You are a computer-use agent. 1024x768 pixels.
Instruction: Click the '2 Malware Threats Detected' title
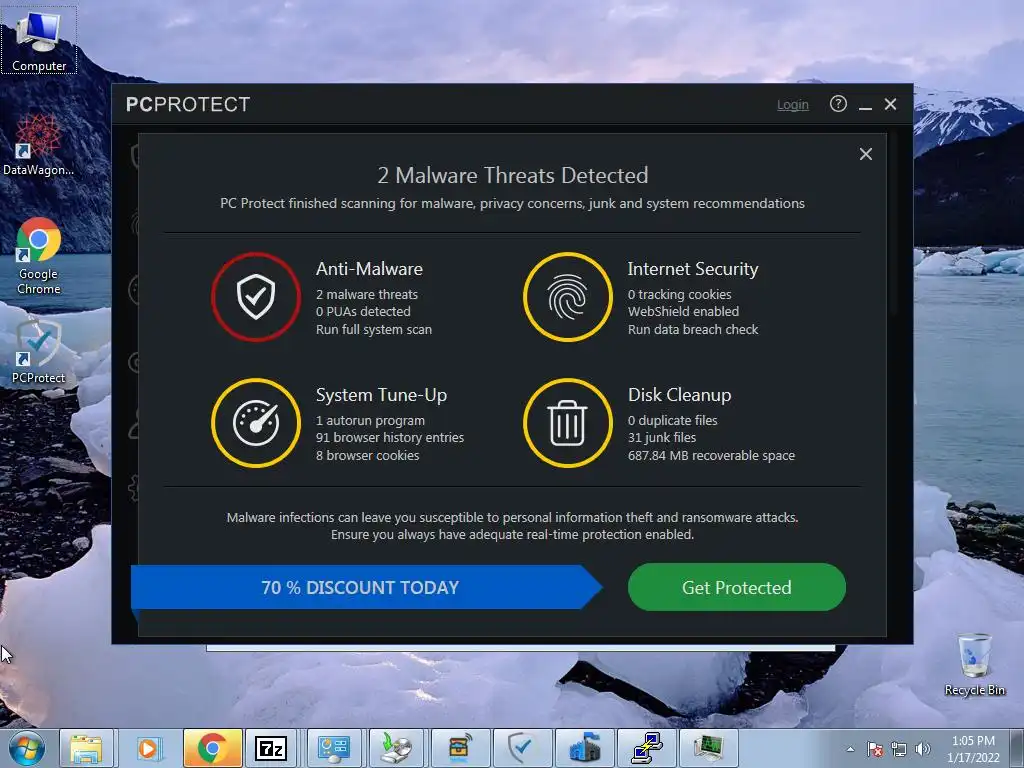[513, 176]
